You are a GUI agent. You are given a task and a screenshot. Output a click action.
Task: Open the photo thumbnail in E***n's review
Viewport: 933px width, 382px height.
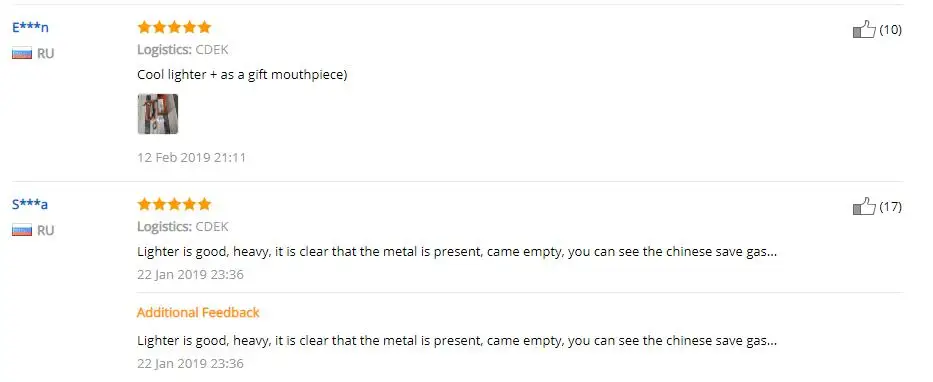coord(158,114)
